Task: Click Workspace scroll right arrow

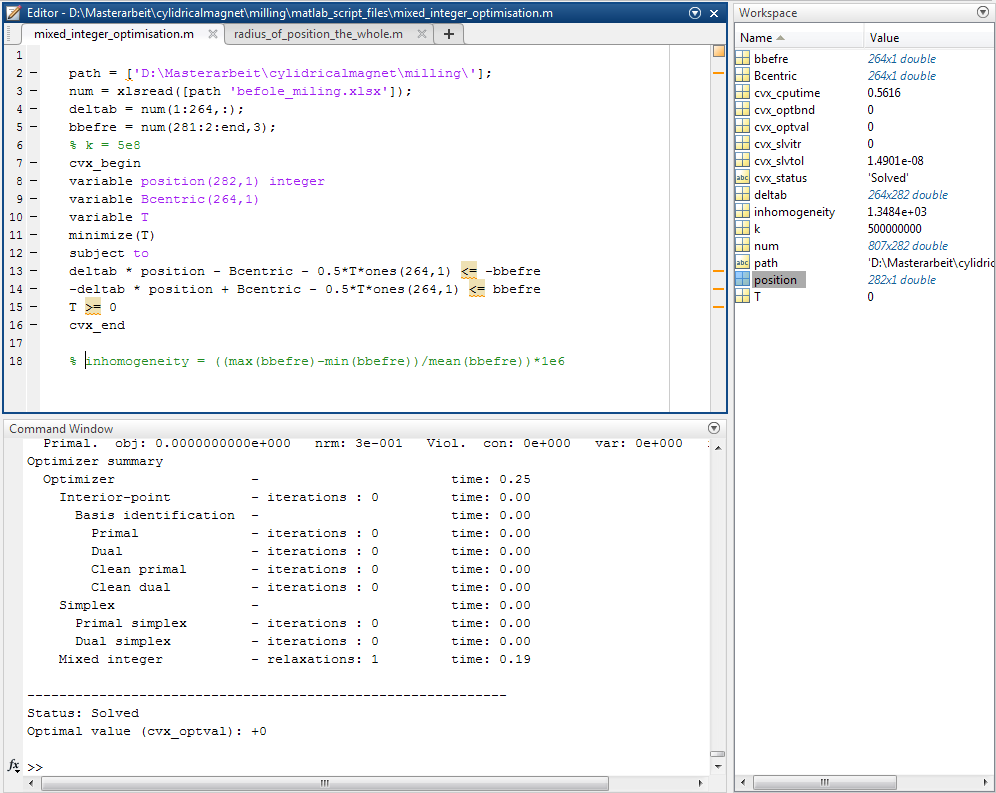Action: click(x=984, y=782)
